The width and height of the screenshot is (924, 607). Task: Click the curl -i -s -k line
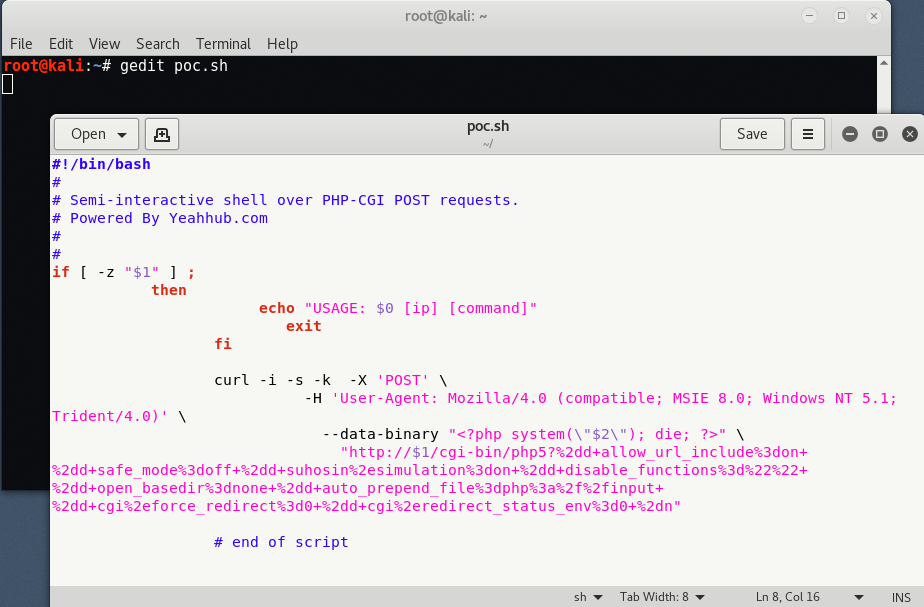click(x=331, y=380)
